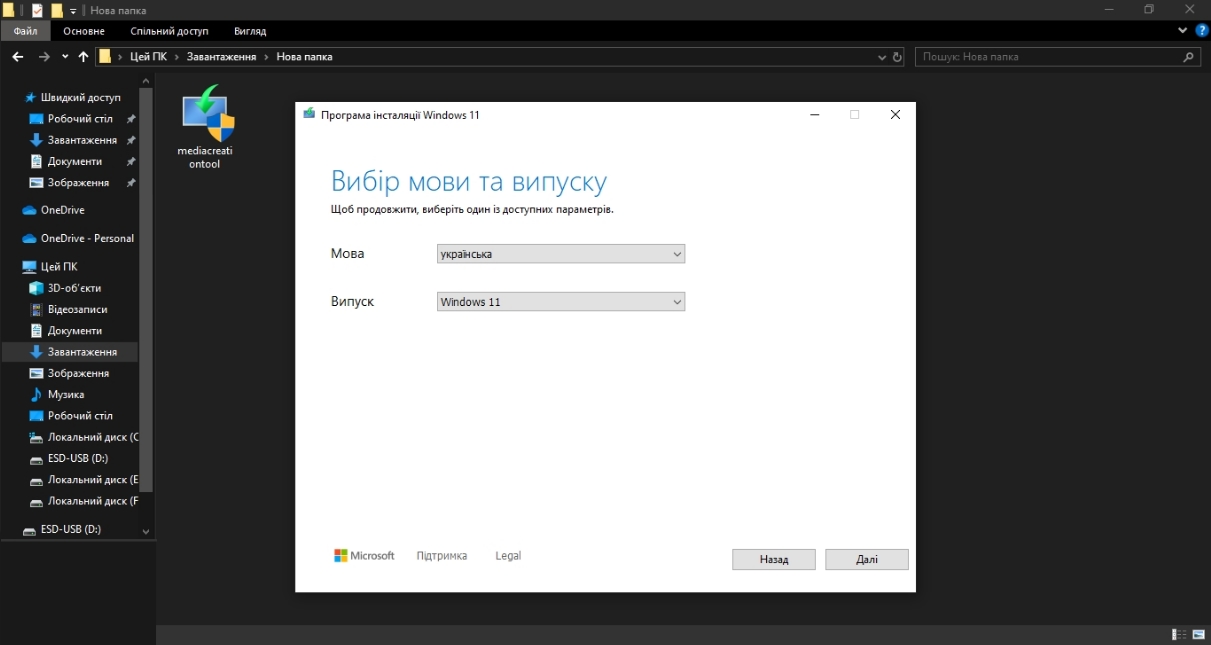The image size is (1211, 645).
Task: Click New folder icon in title bar
Action: point(57,10)
